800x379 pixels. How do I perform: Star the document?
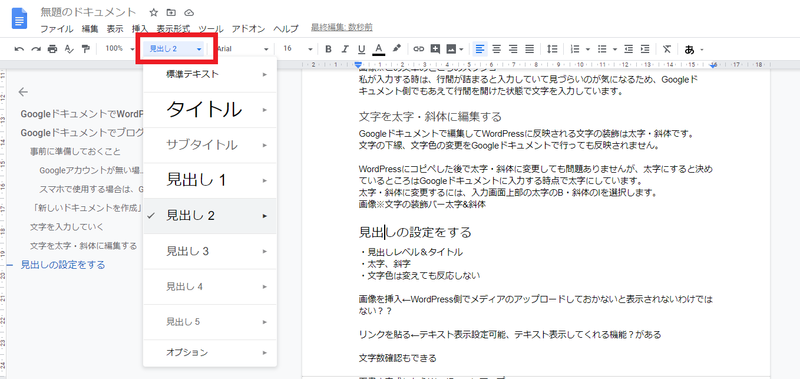[154, 12]
